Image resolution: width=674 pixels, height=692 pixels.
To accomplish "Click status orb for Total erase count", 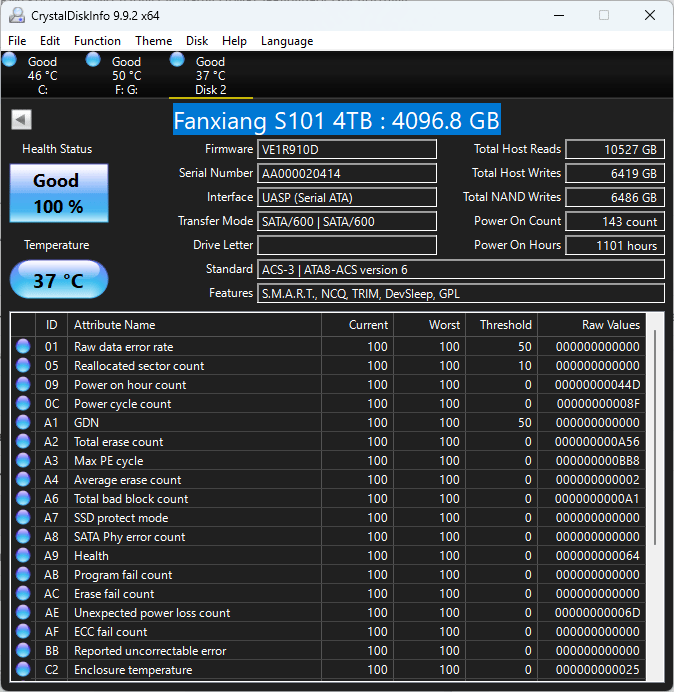I will click(x=23, y=441).
